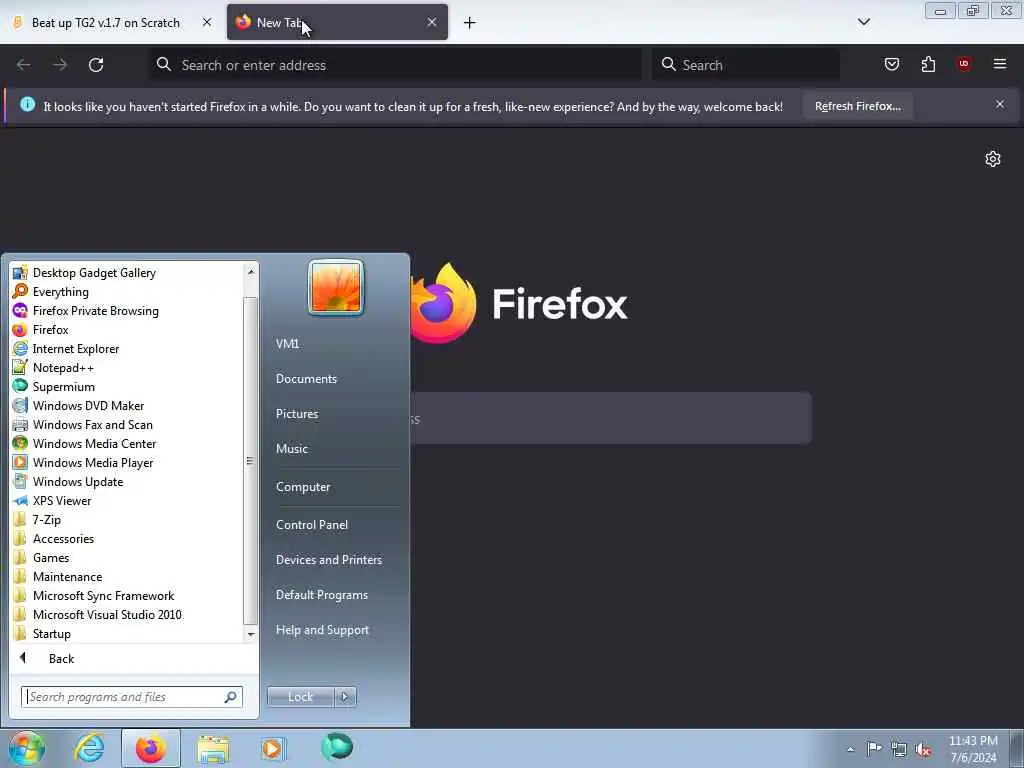Click the forward navigation arrow

pos(60,65)
